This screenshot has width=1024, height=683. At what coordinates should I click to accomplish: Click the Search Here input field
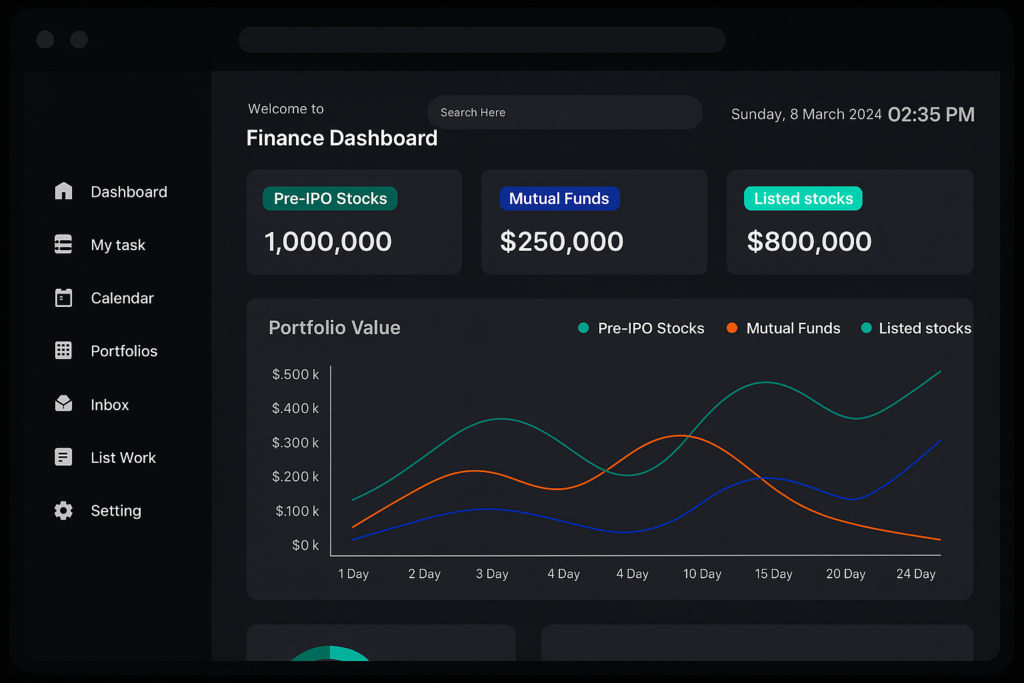point(565,112)
